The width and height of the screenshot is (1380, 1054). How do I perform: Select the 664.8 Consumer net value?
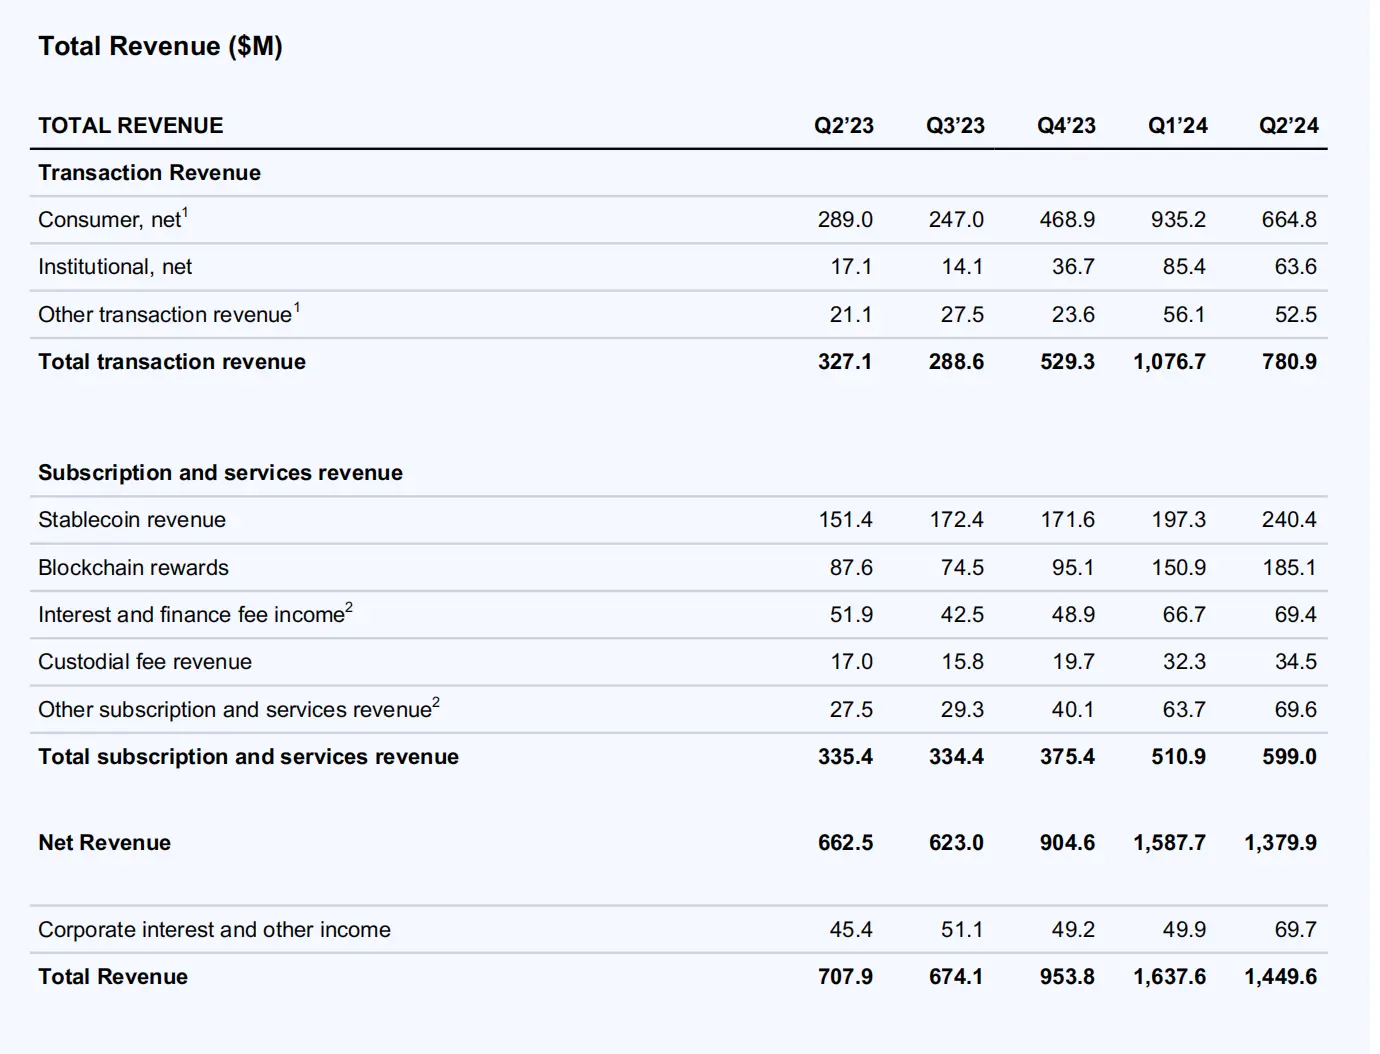tap(1288, 219)
